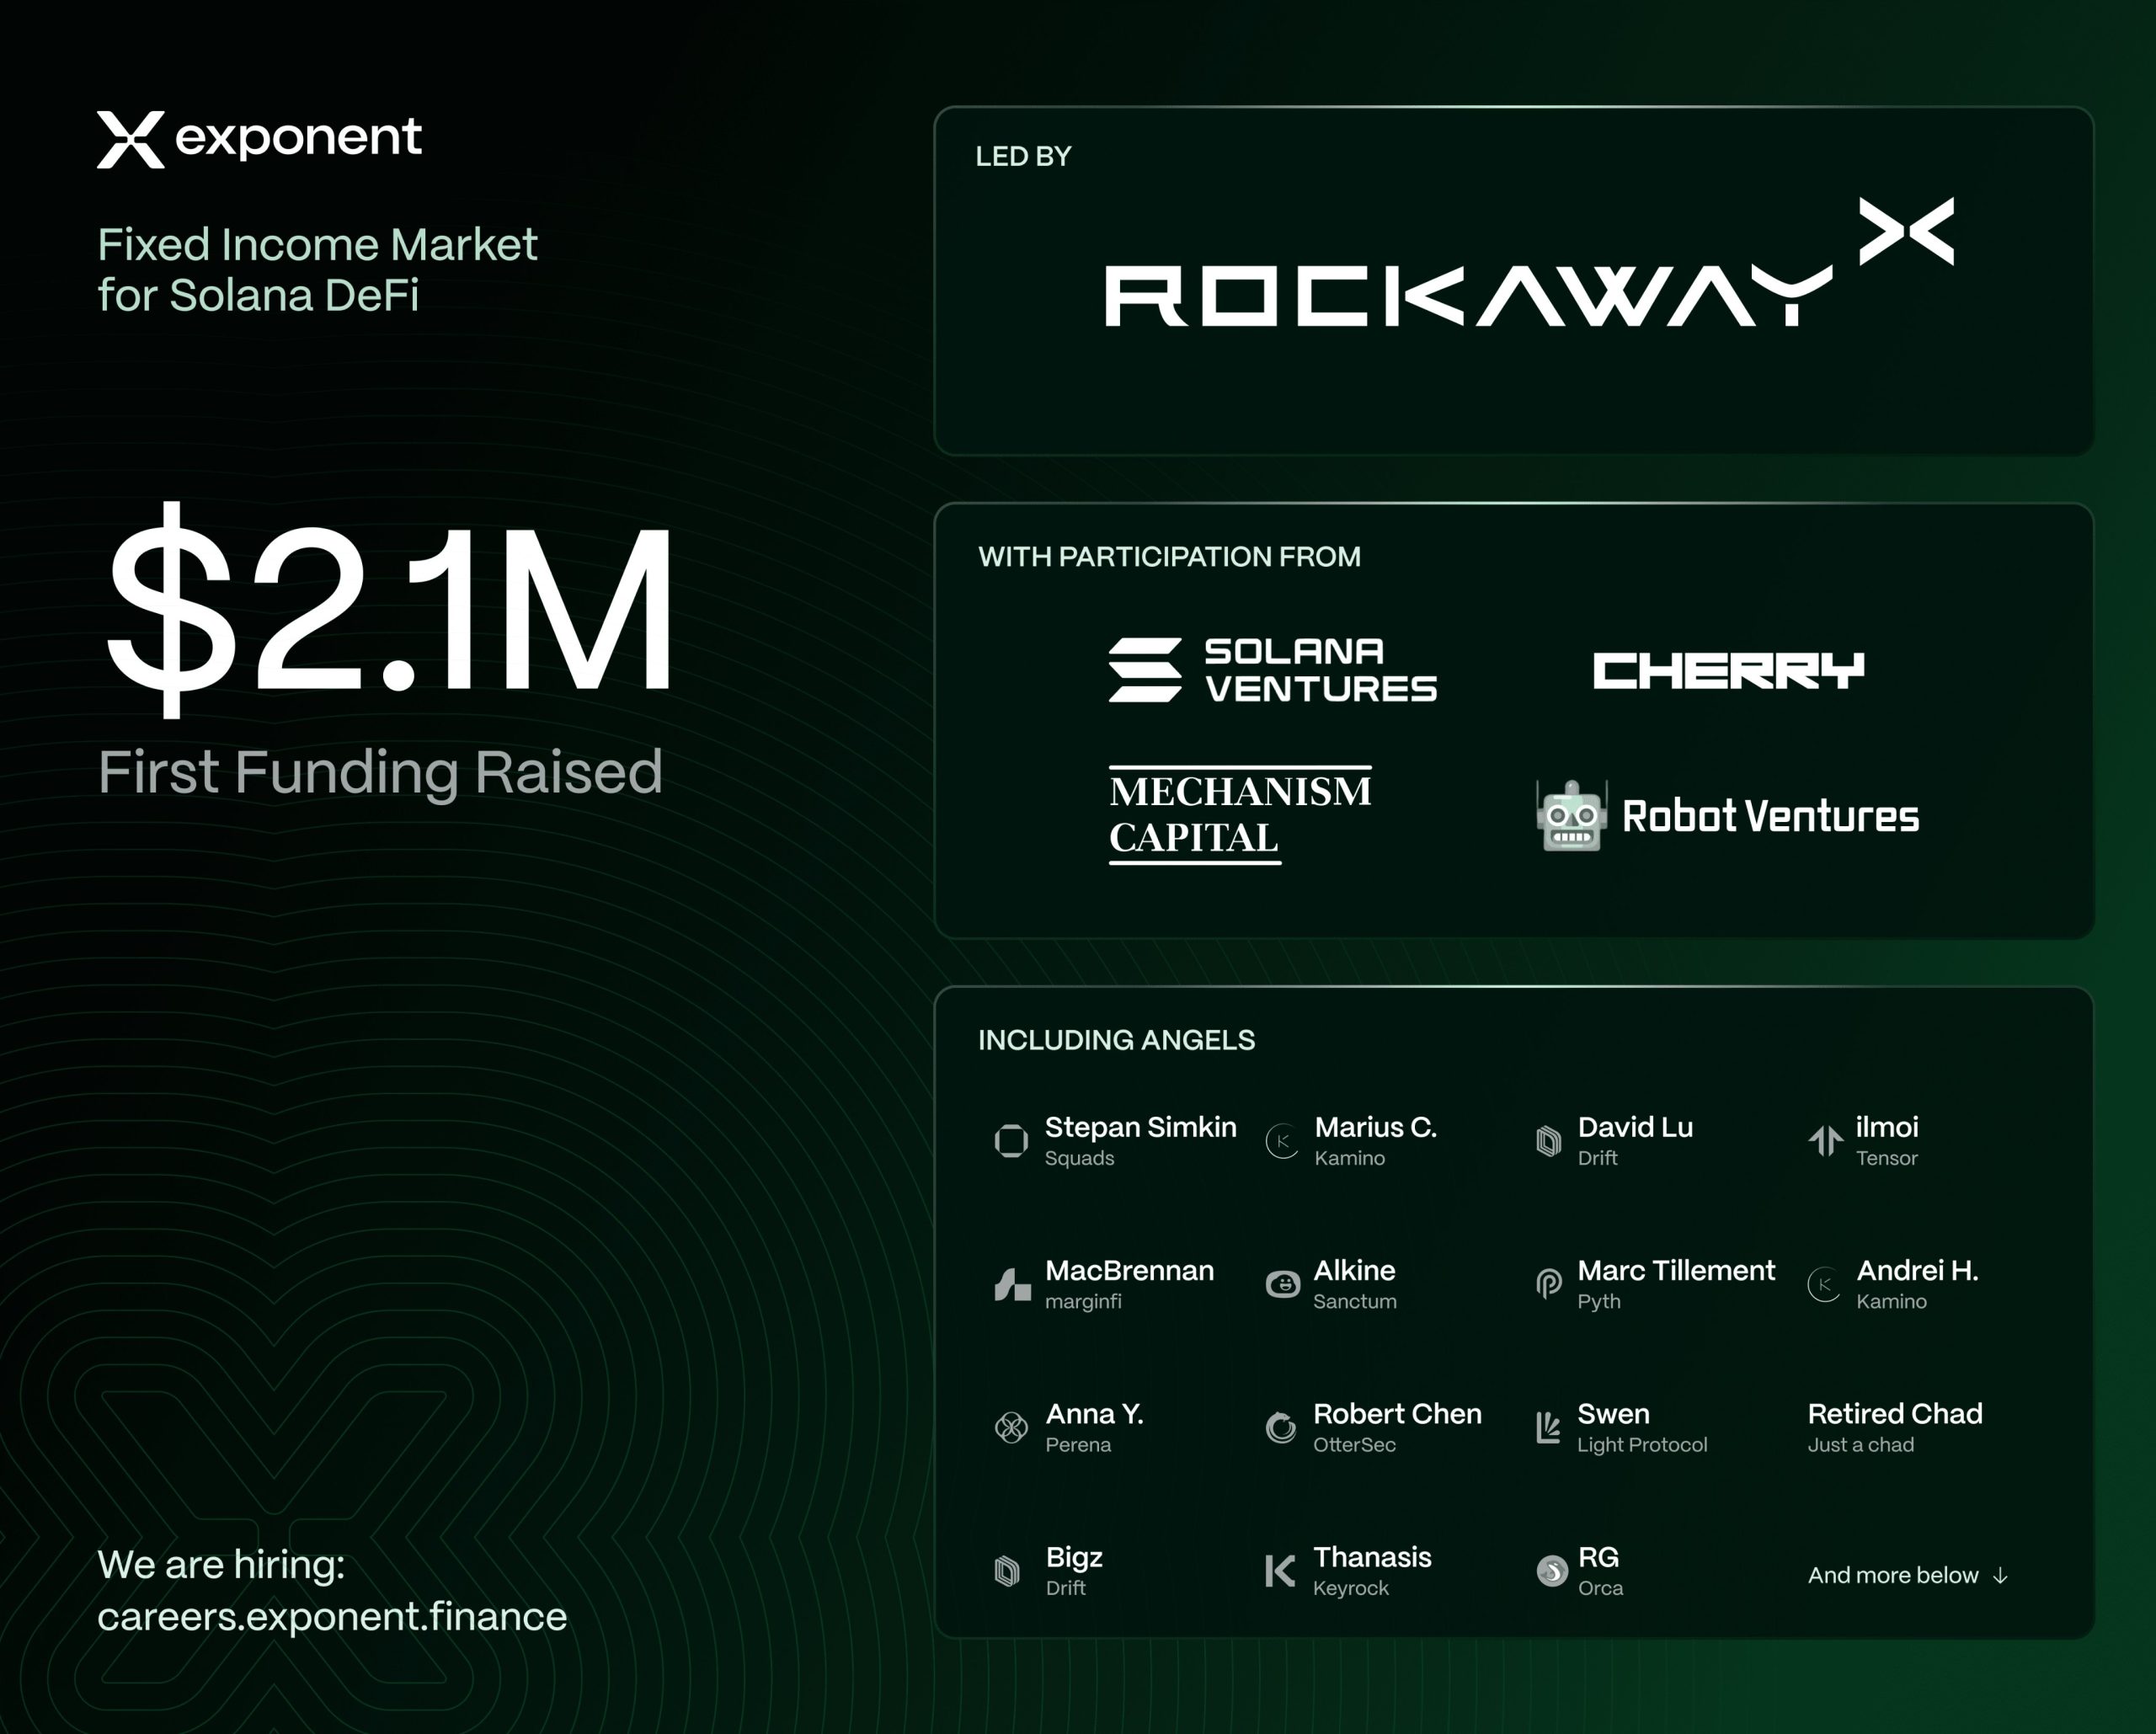This screenshot has width=2156, height=1734.
Task: Open the careers.exponent.finance link
Action: click(332, 1617)
